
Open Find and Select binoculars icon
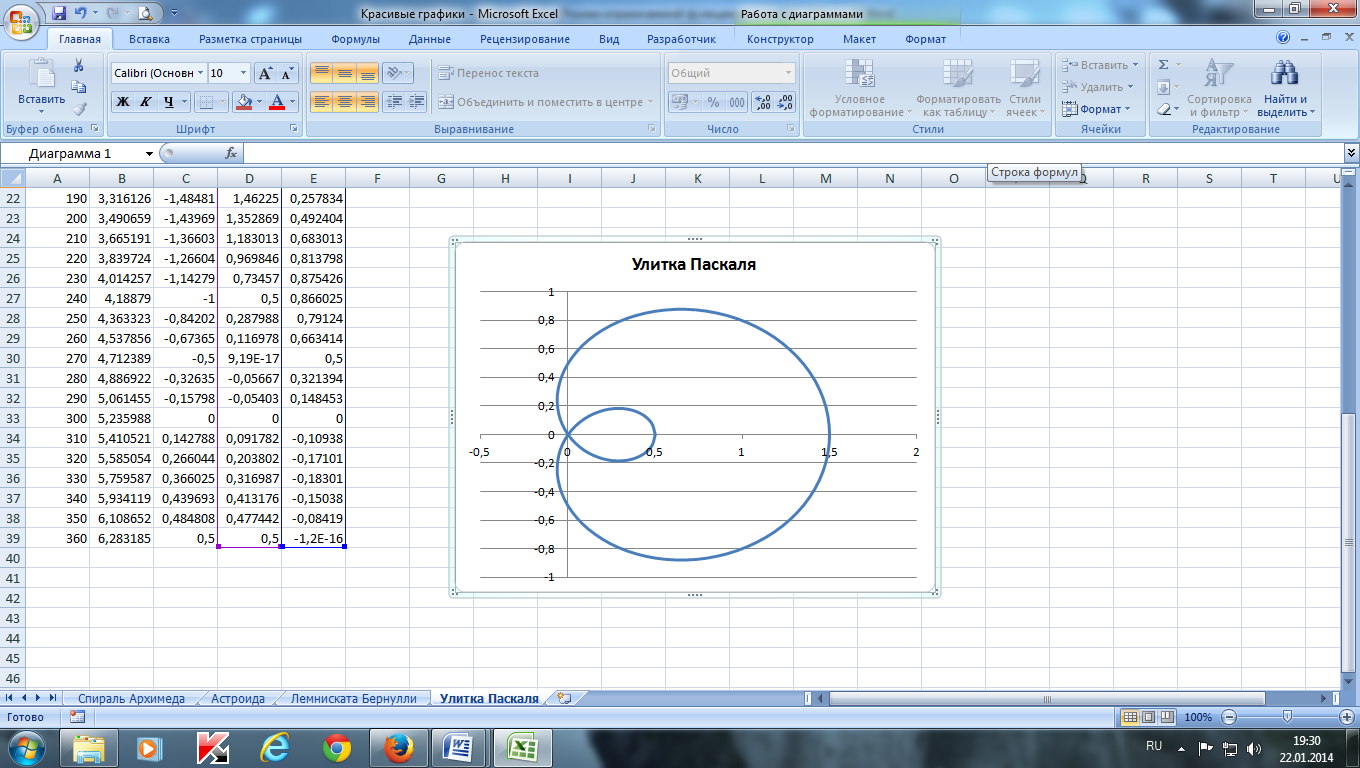click(1284, 73)
